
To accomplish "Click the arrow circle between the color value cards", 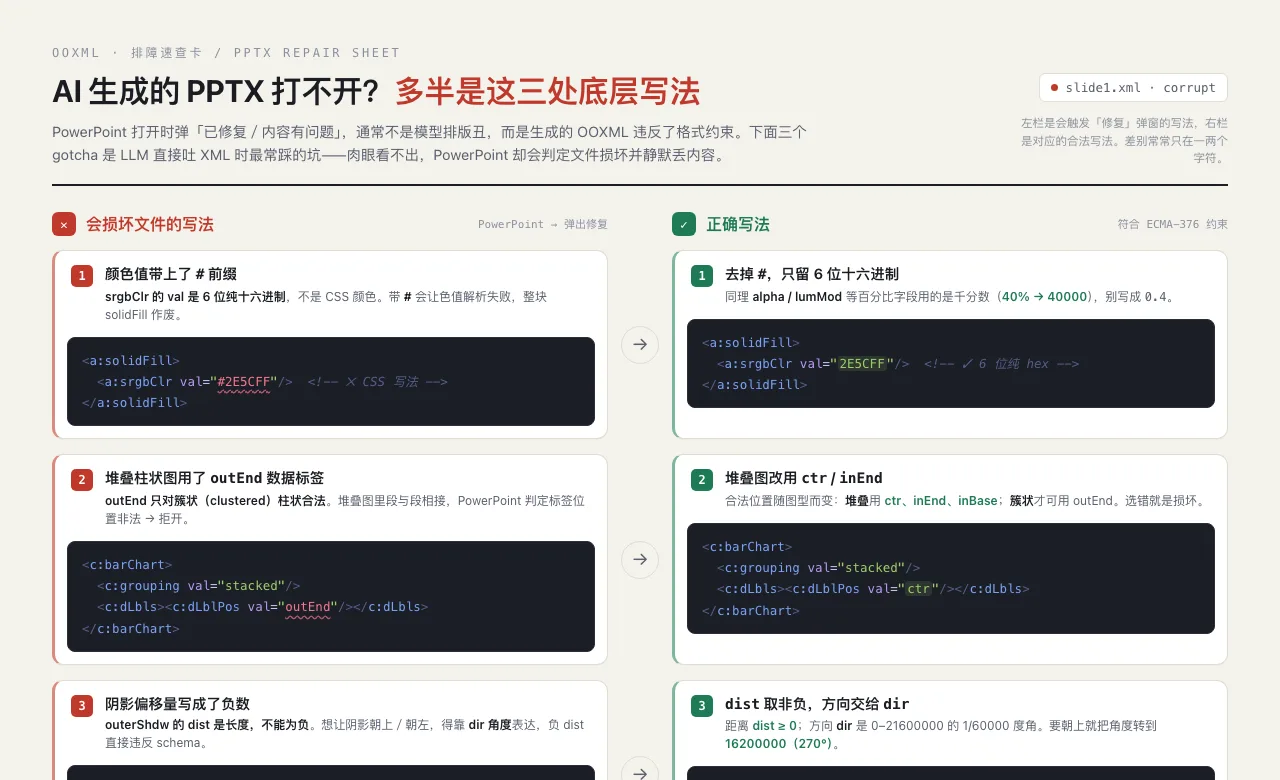I will click(640, 344).
